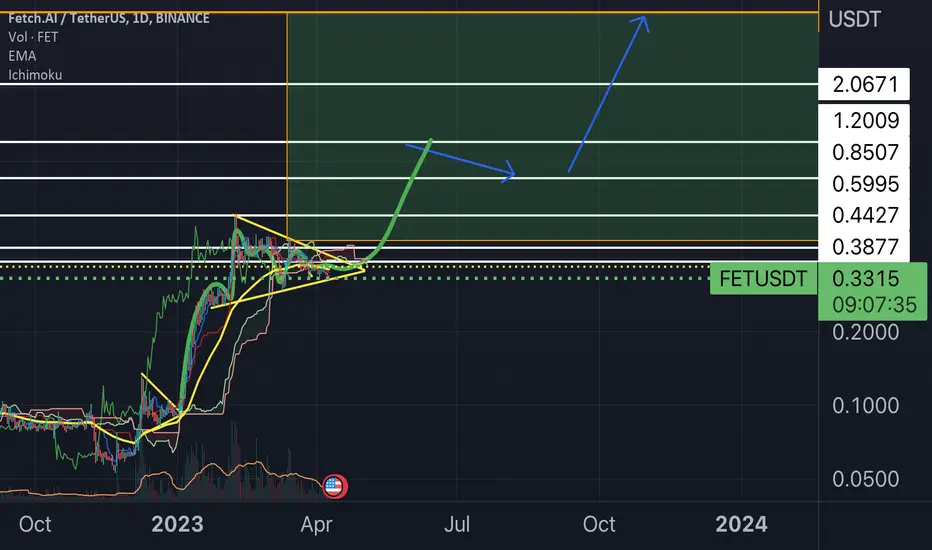The height and width of the screenshot is (550, 932).
Task: Click the 0.4427 price level label
Action: tap(864, 215)
